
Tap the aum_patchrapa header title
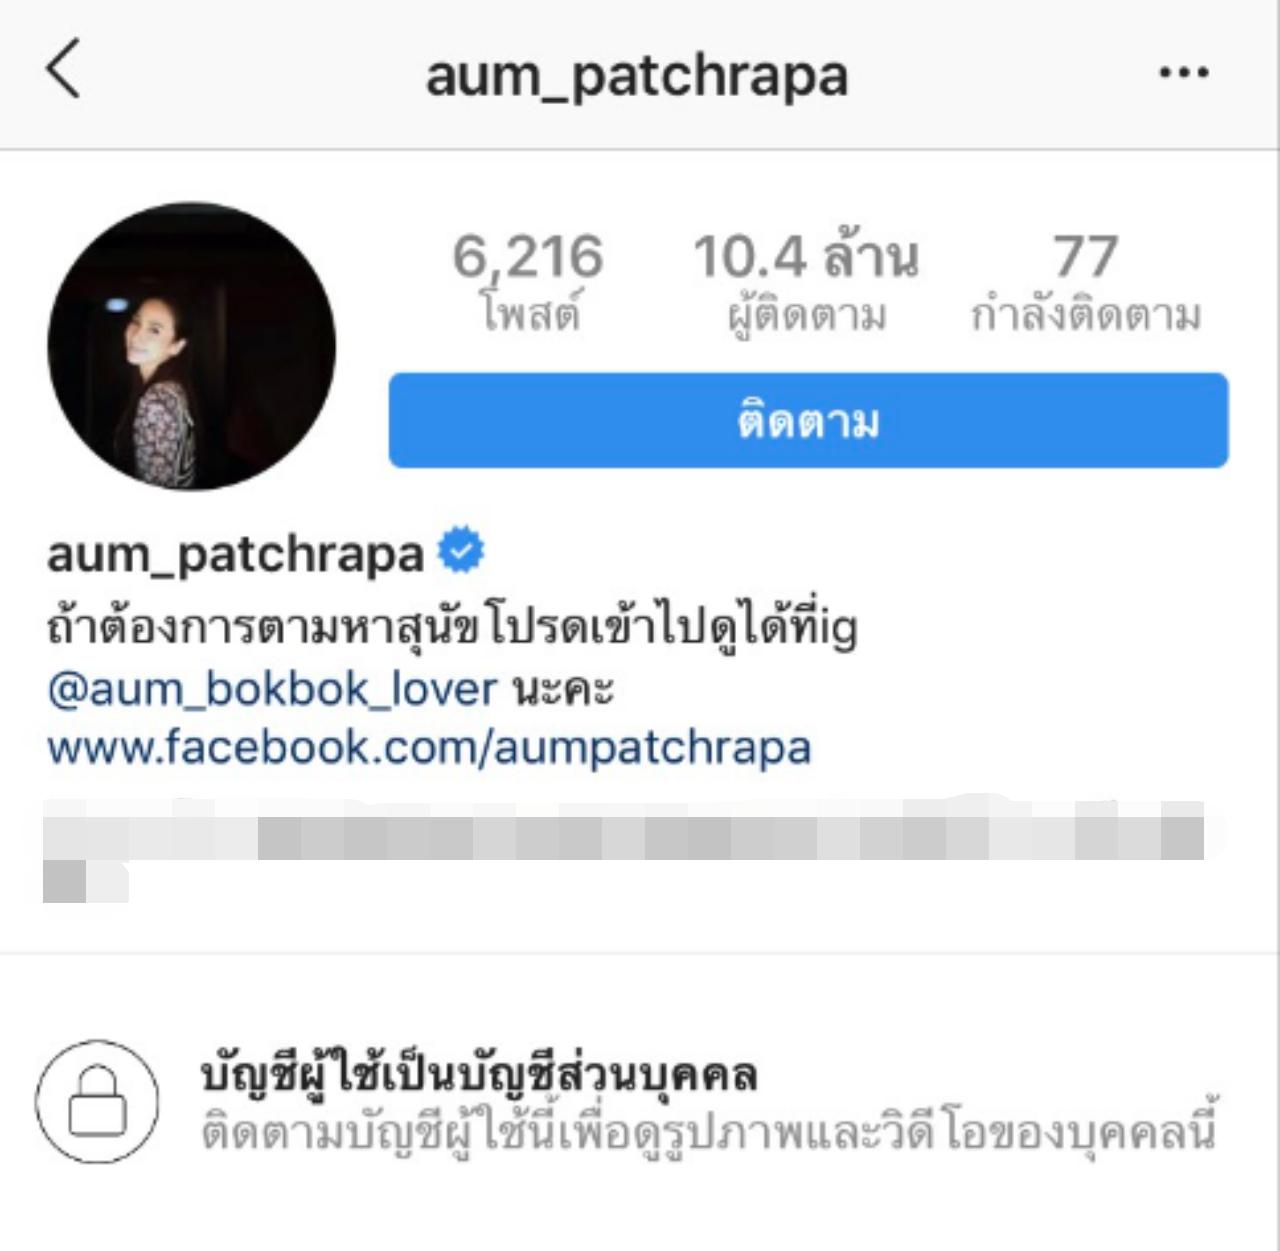point(637,77)
